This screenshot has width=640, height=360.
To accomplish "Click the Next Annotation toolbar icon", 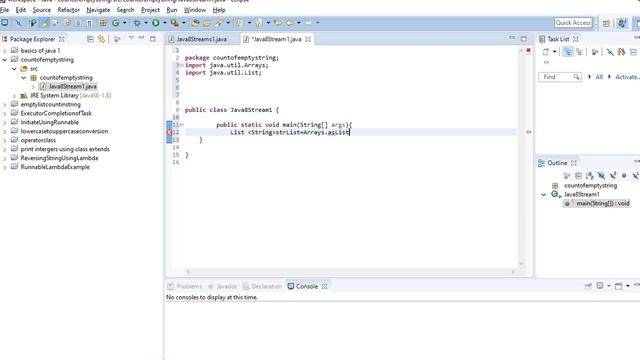I will (239, 23).
